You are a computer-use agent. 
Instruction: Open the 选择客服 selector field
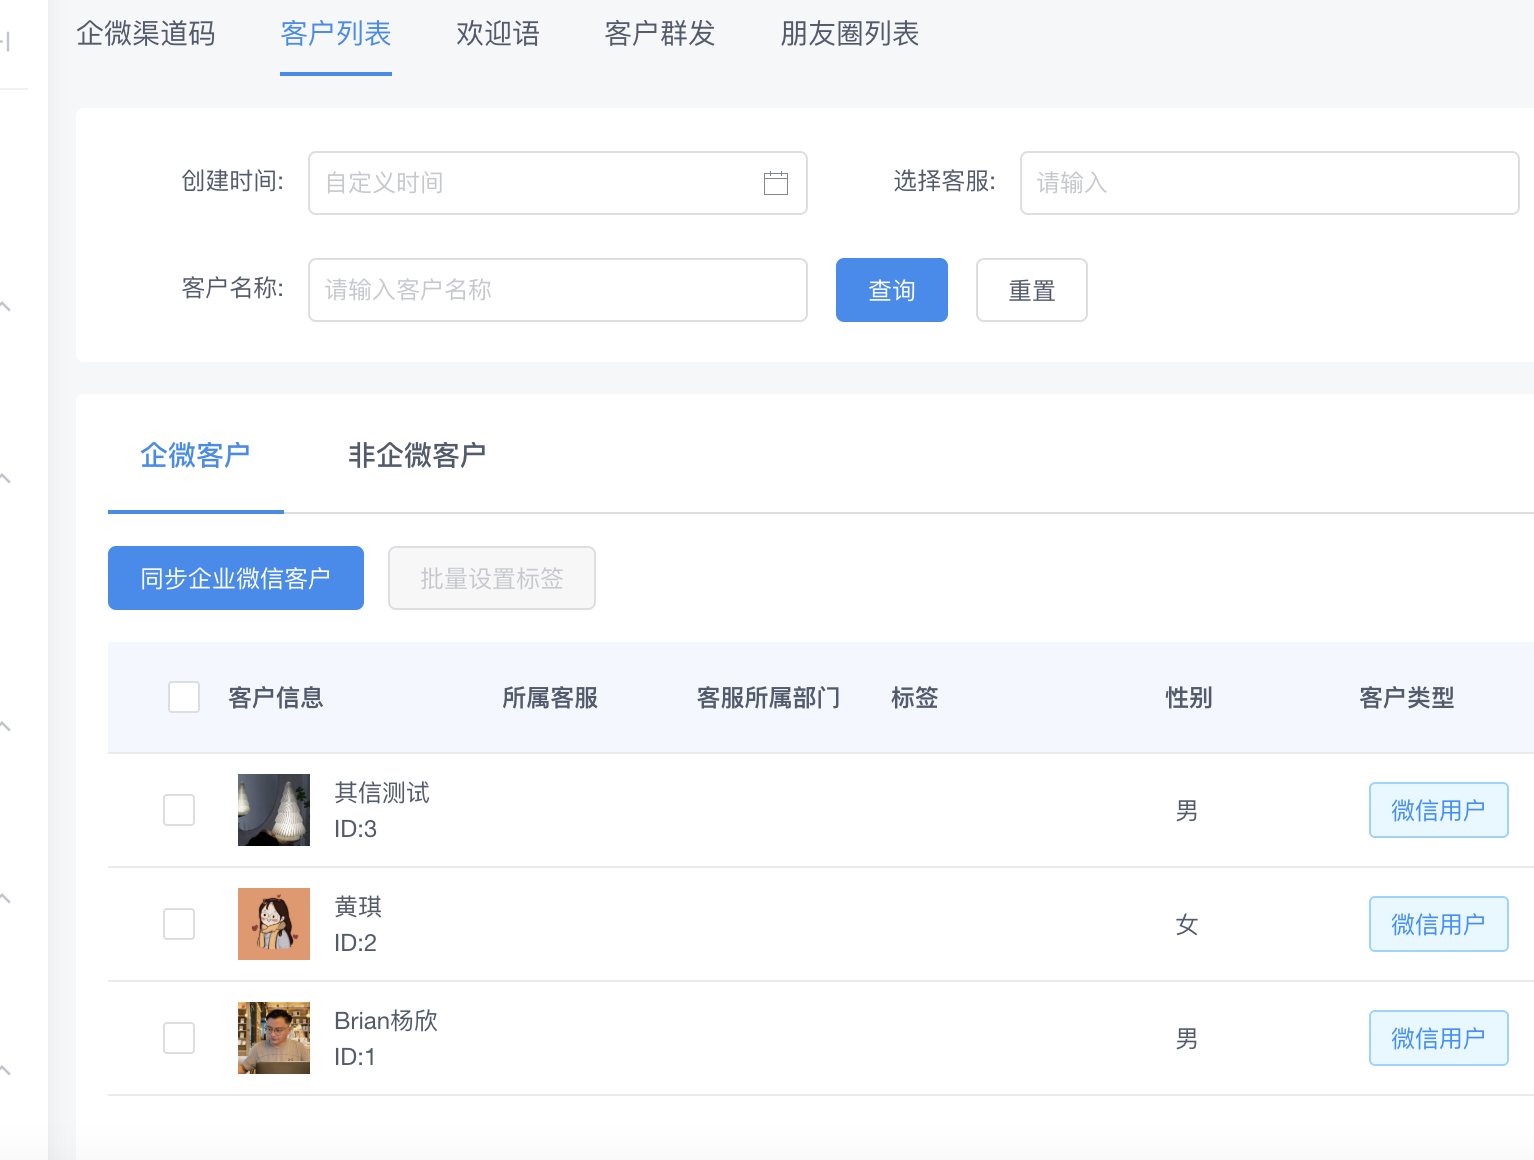(1268, 183)
